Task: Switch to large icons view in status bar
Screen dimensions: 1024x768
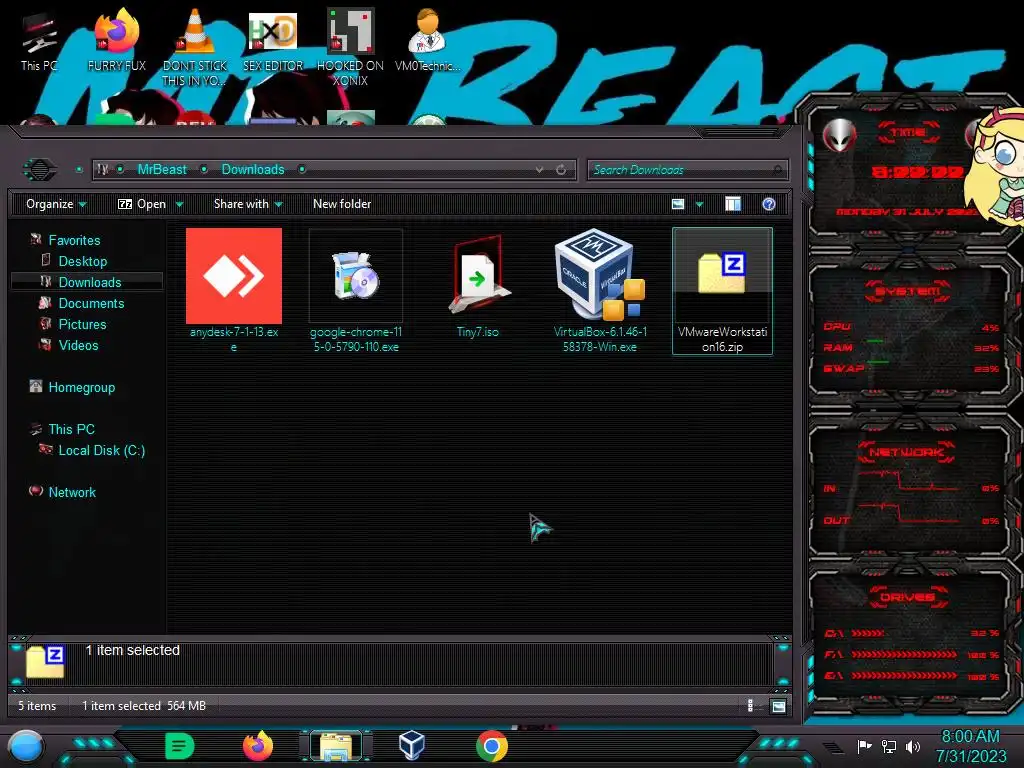Action: pos(778,705)
